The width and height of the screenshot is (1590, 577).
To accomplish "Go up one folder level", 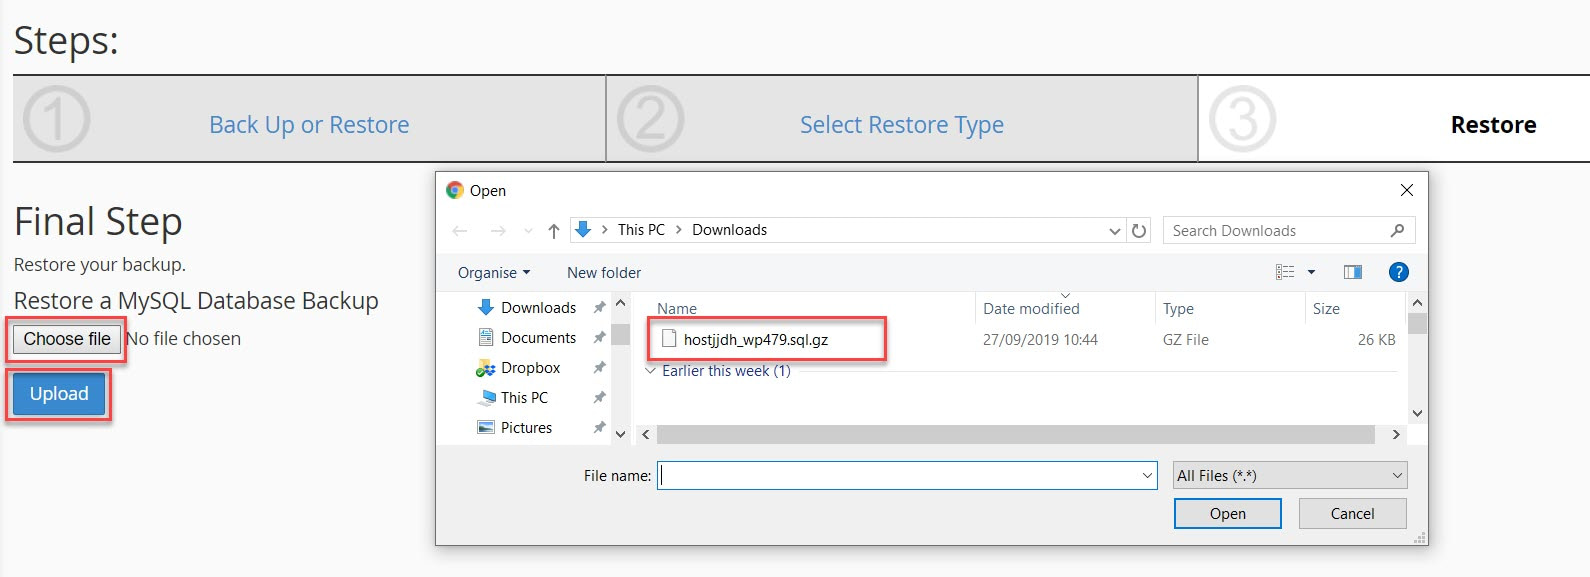I will pyautogui.click(x=554, y=231).
